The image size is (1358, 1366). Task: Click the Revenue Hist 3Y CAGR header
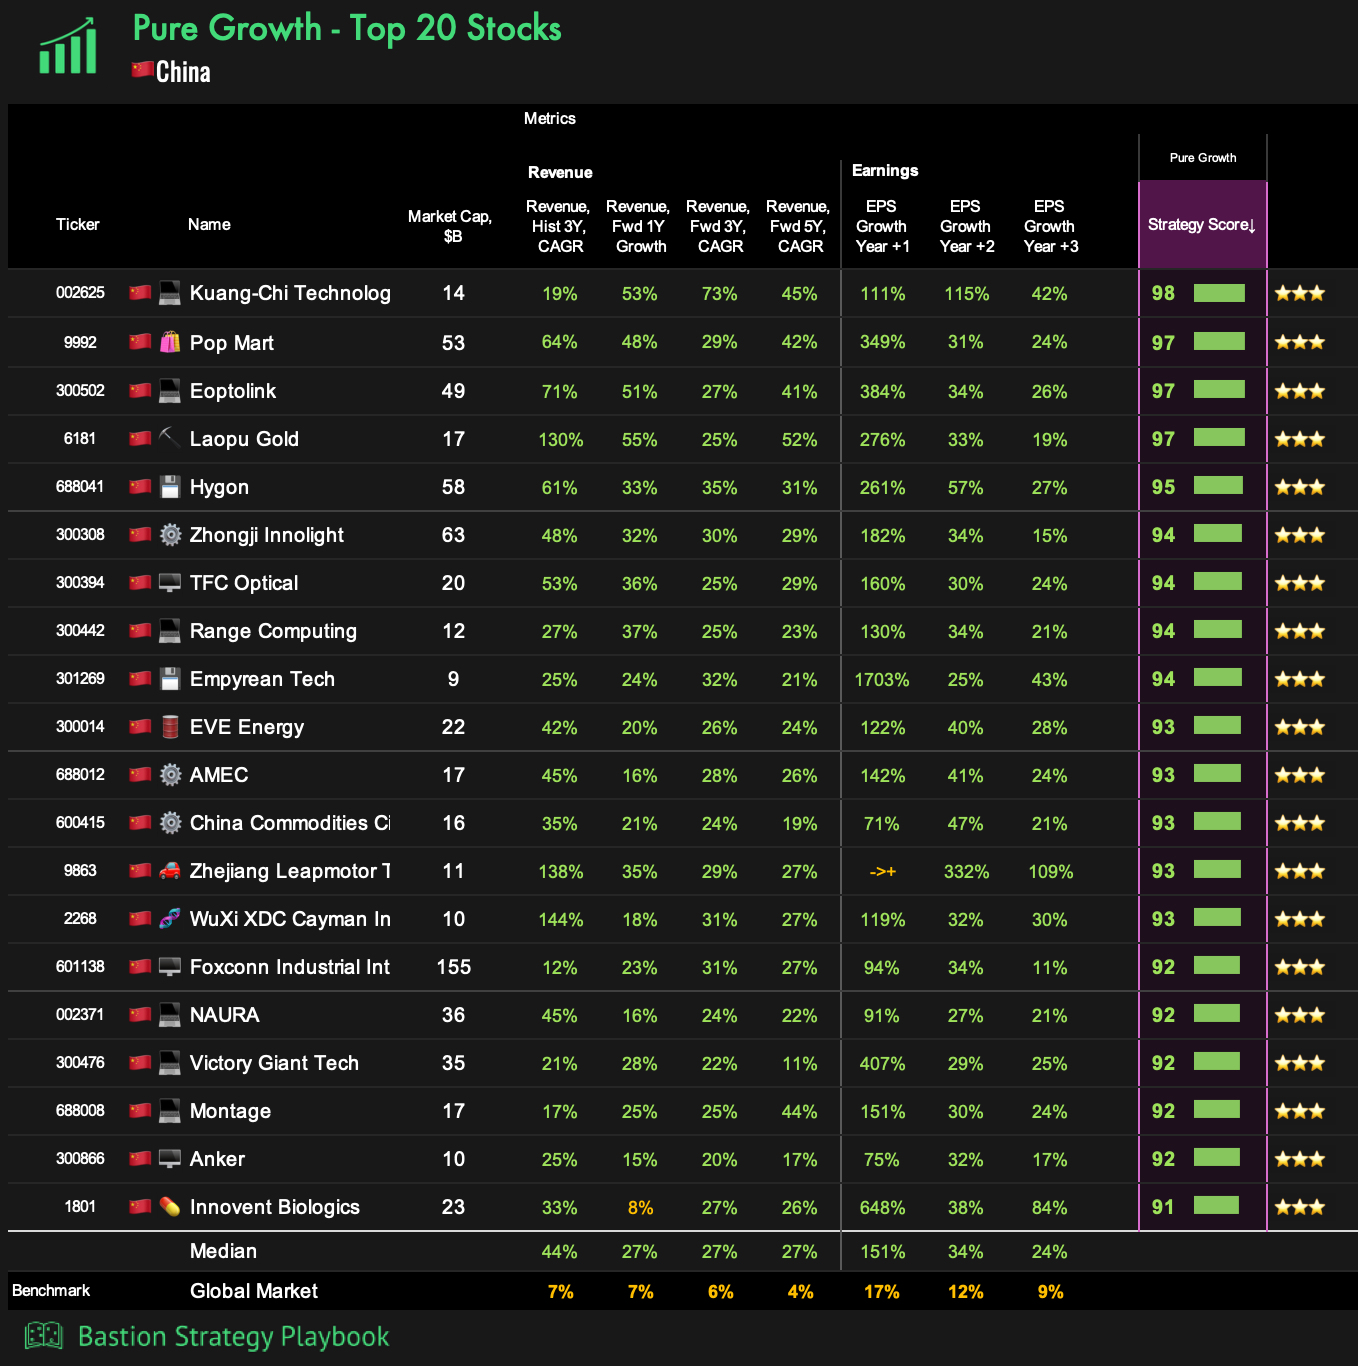559,226
